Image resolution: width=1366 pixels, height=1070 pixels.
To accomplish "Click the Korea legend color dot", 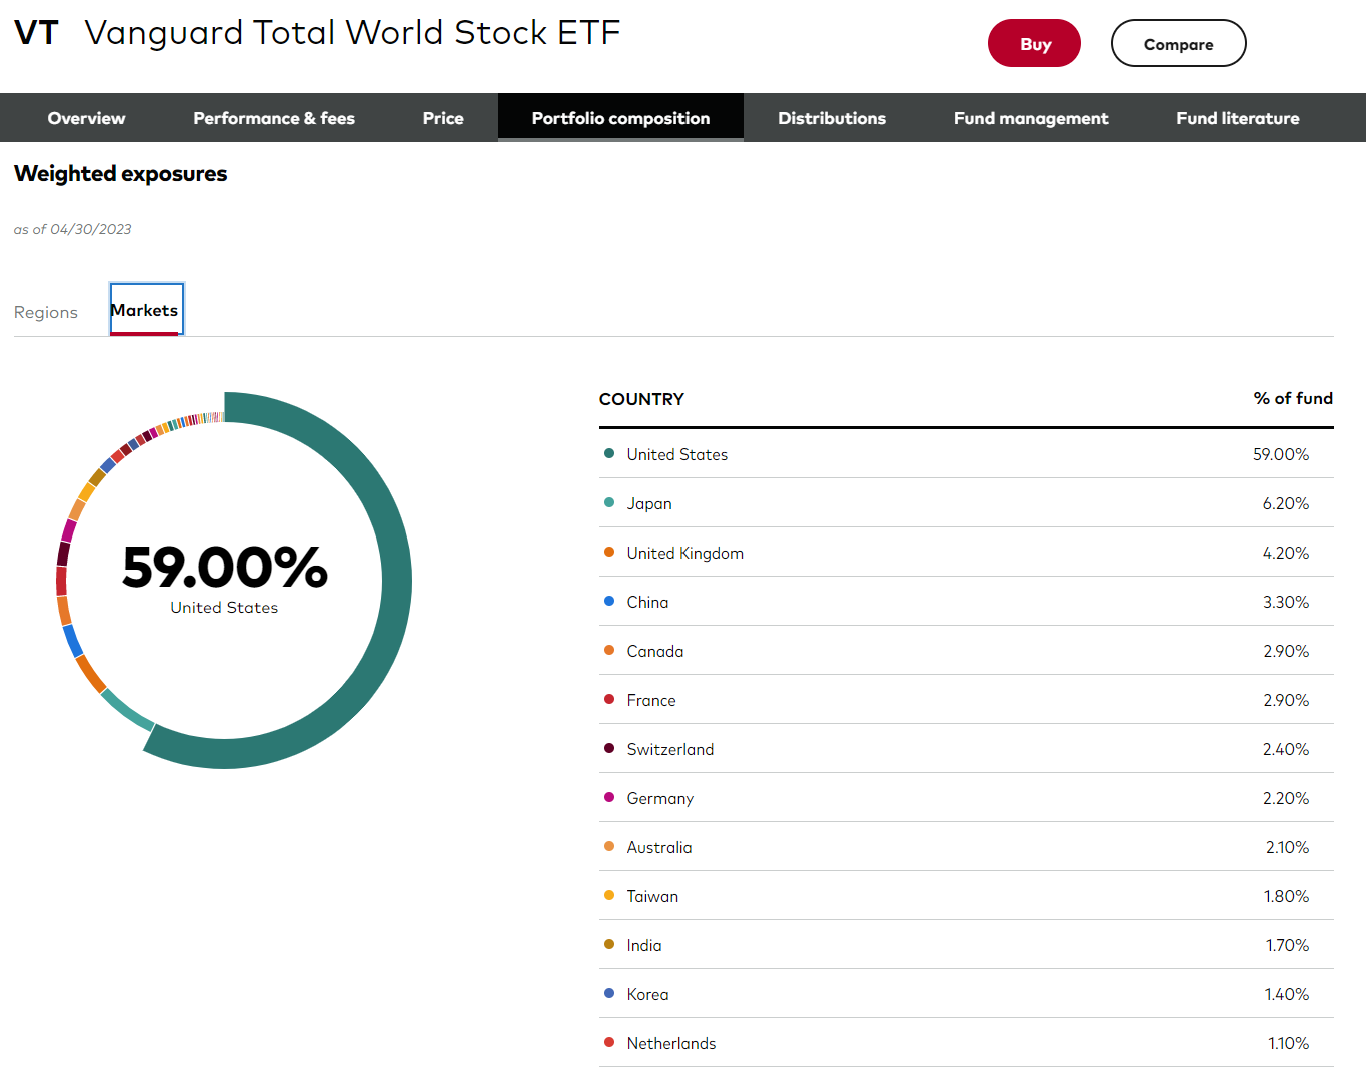I will pyautogui.click(x=609, y=993).
